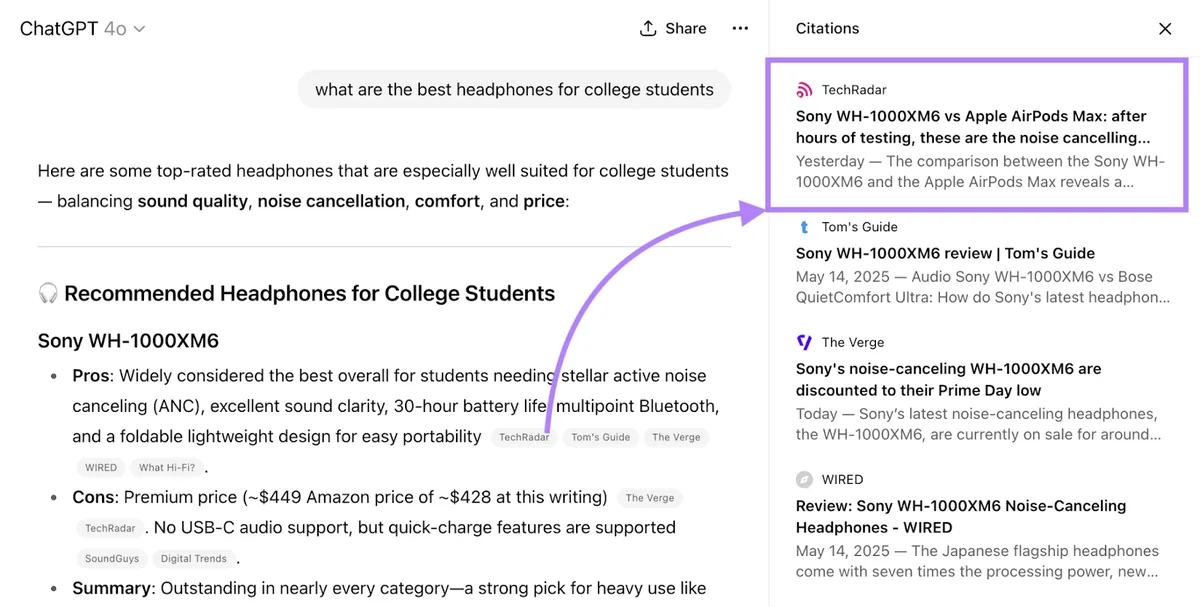Click the "Today — Sony's latest" snippet text
The height and width of the screenshot is (607, 1200).
977,424
